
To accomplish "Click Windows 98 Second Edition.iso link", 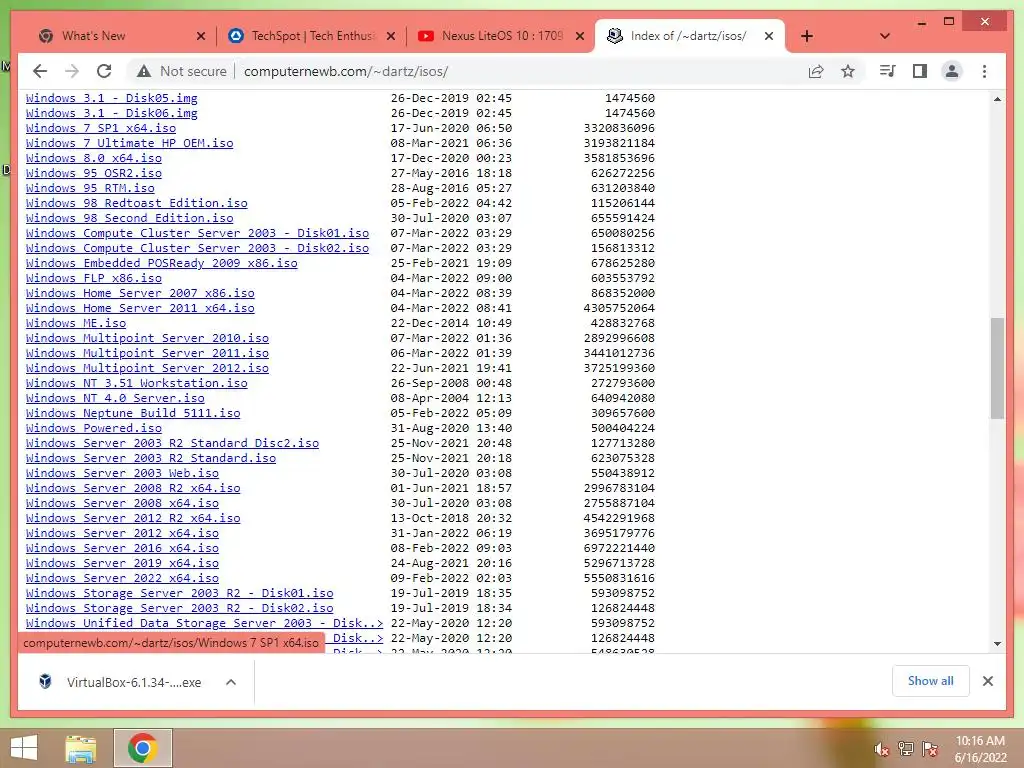I will click(x=129, y=218).
